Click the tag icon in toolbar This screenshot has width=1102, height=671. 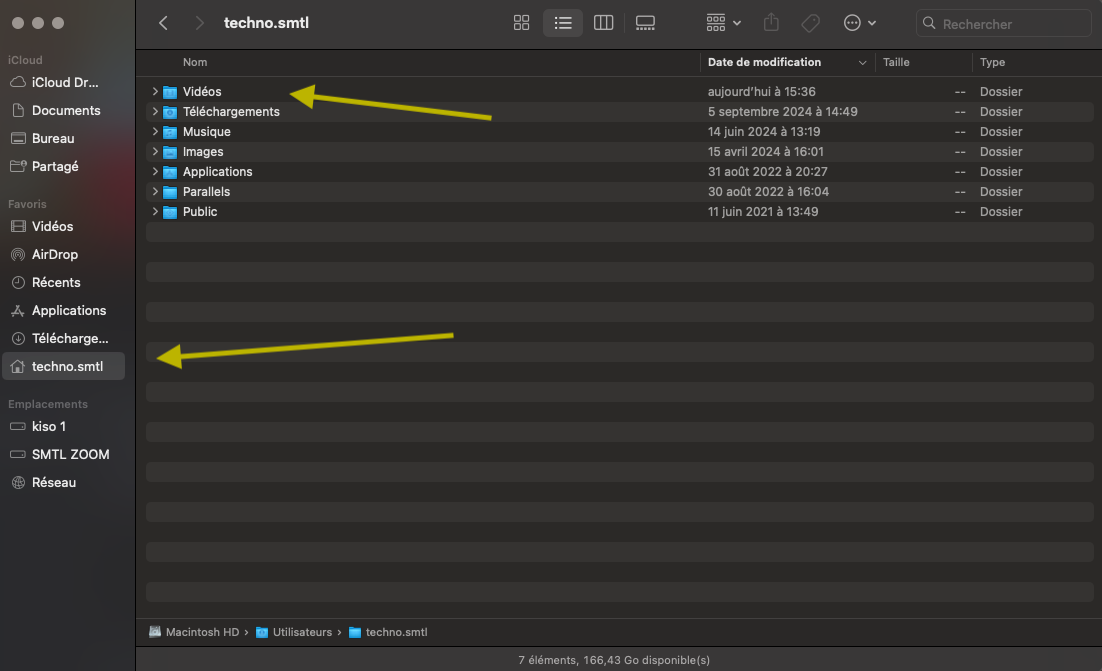[x=811, y=23]
